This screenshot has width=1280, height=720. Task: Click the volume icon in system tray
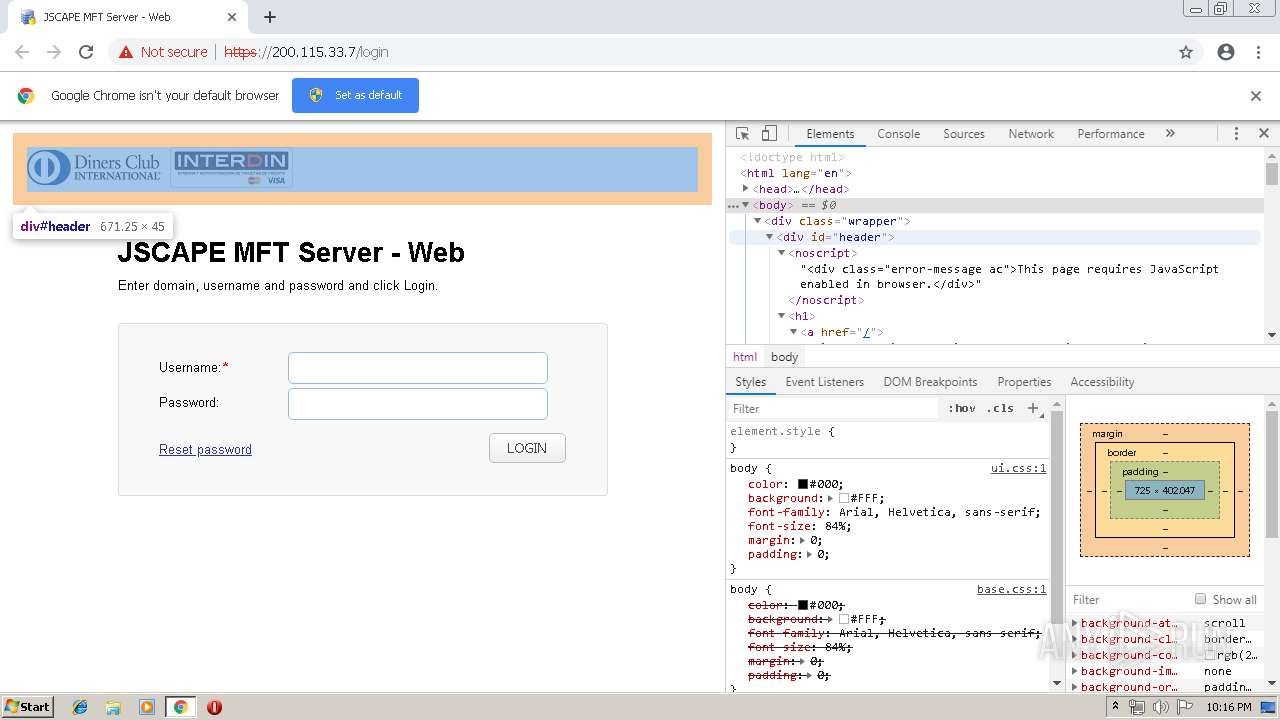coord(1160,707)
